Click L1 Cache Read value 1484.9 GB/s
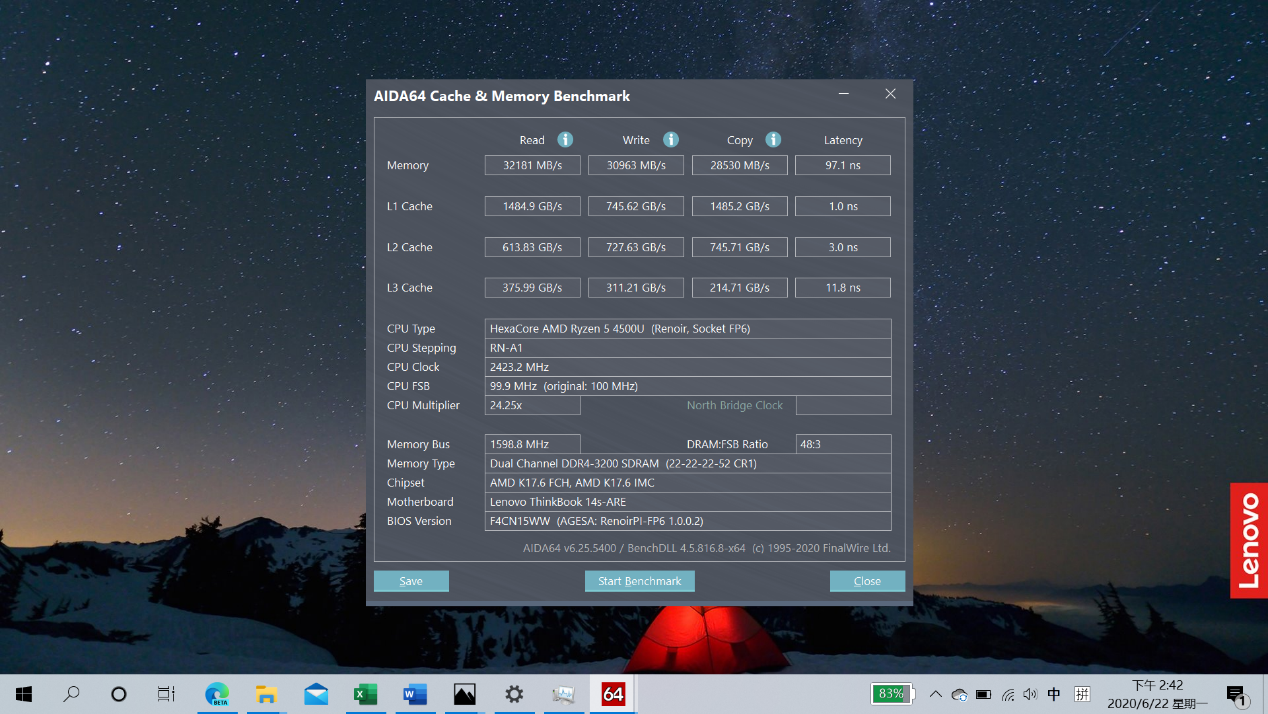1268x714 pixels. 533,206
